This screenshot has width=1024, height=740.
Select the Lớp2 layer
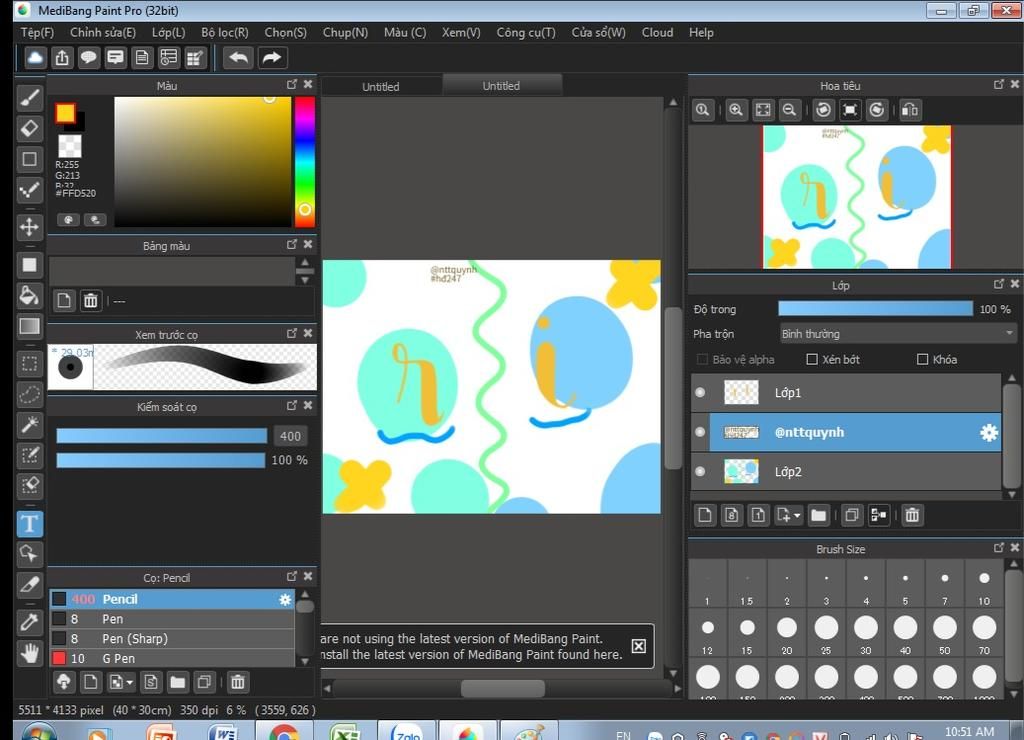(855, 472)
